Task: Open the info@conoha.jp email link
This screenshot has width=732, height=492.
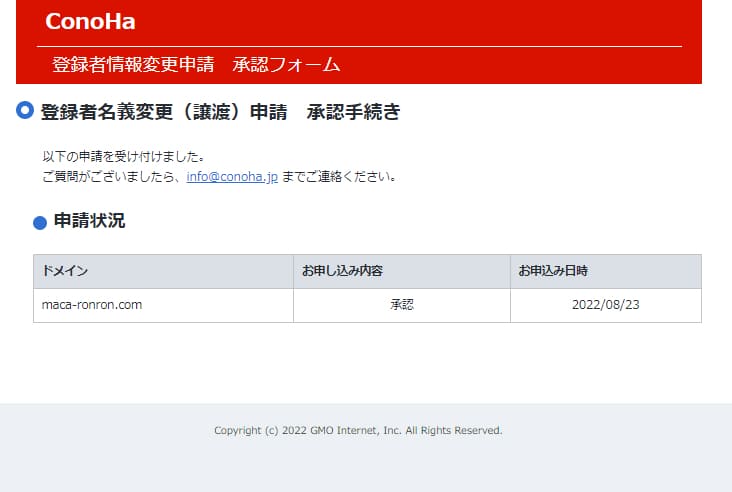Action: pyautogui.click(x=232, y=176)
